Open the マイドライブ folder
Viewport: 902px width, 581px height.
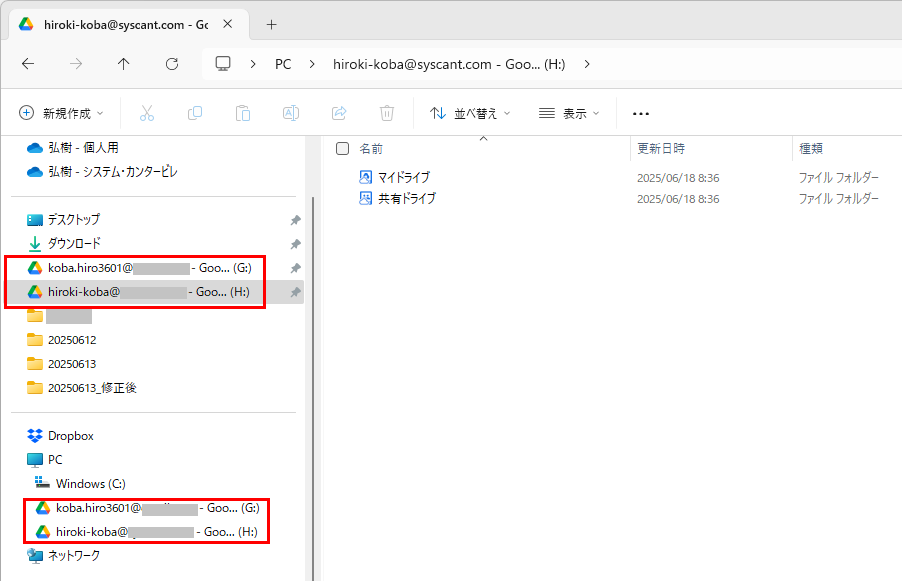pos(404,178)
